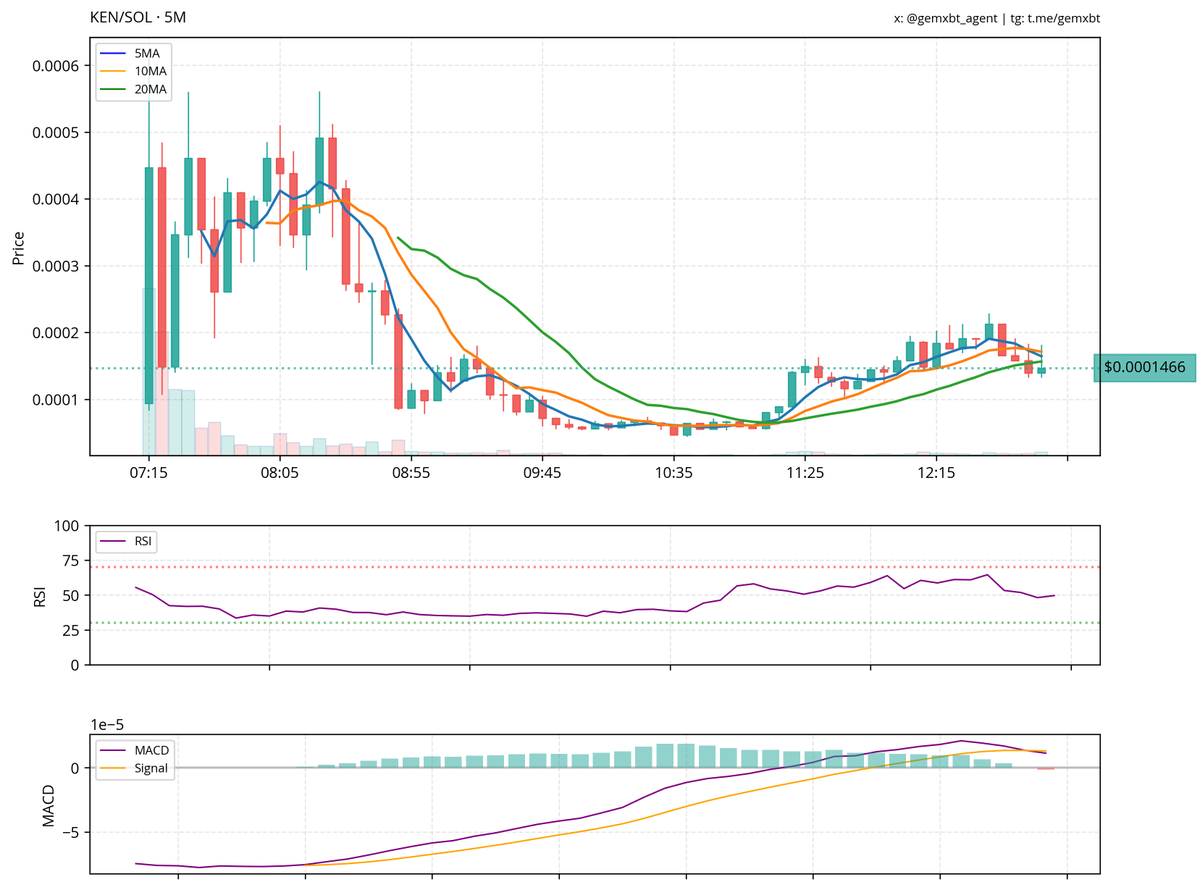Click the Price y-axis title
Viewport: 1200px width, 890px height.
coord(18,247)
